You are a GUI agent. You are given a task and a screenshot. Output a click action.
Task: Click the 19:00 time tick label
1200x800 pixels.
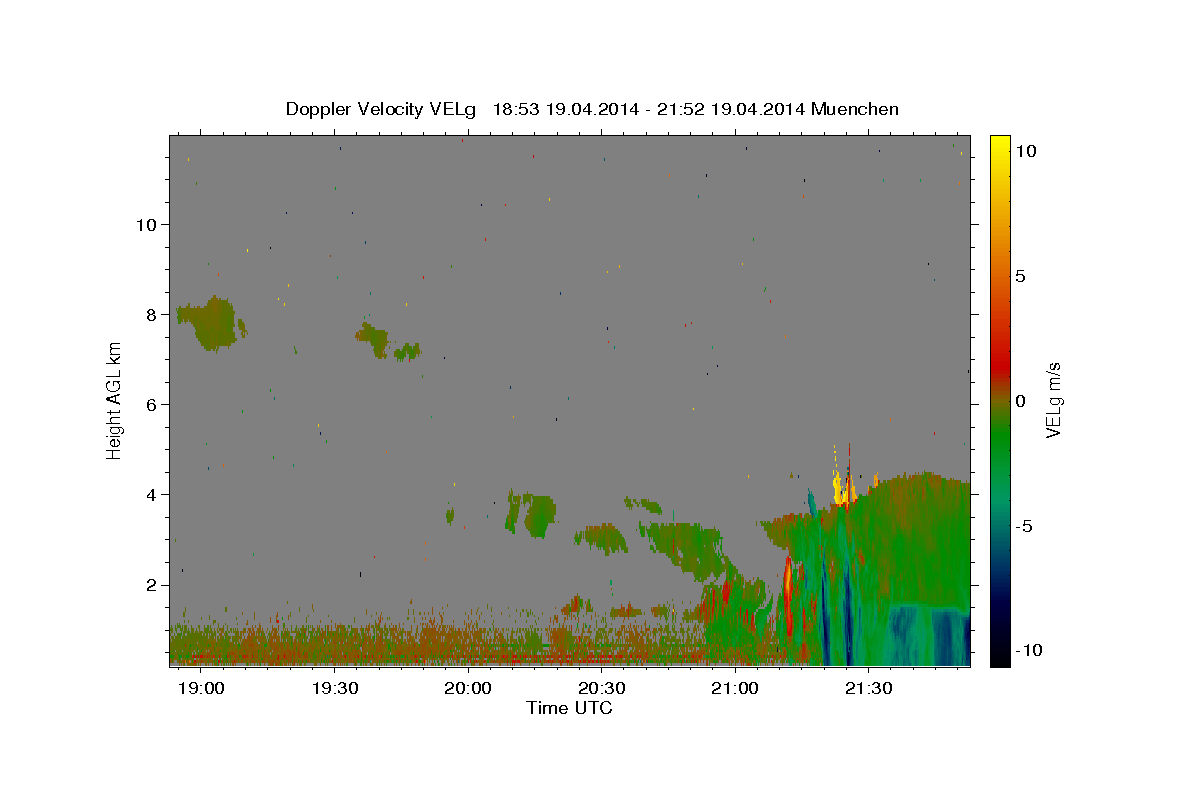pos(203,689)
